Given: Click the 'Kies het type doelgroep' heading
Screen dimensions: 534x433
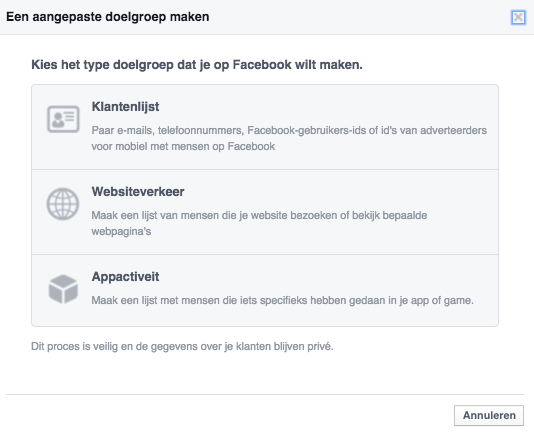Looking at the screenshot, I should (197, 65).
